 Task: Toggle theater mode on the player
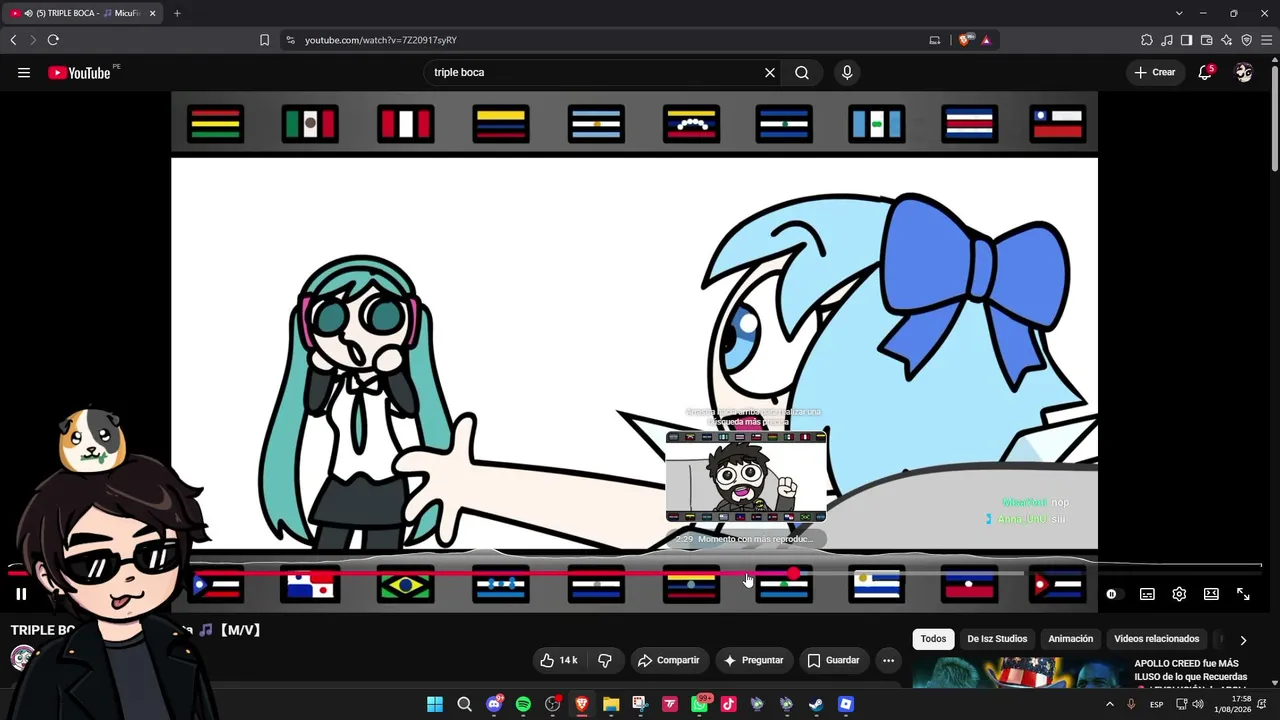[x=1211, y=594]
